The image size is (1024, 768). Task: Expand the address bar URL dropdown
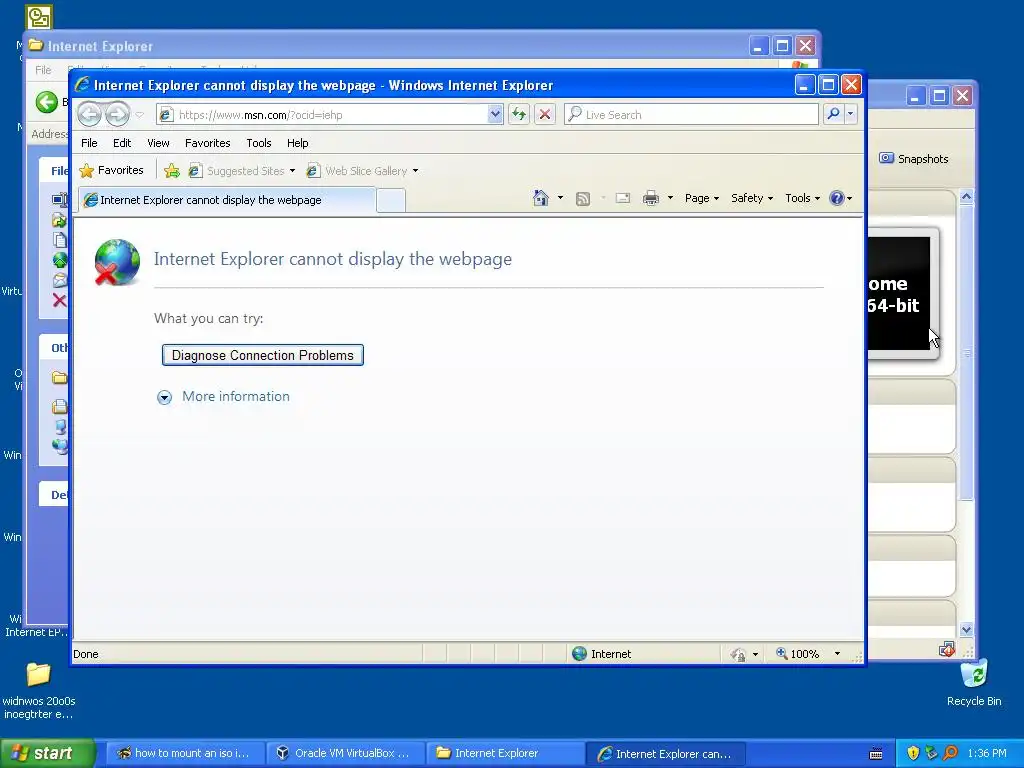pos(495,115)
